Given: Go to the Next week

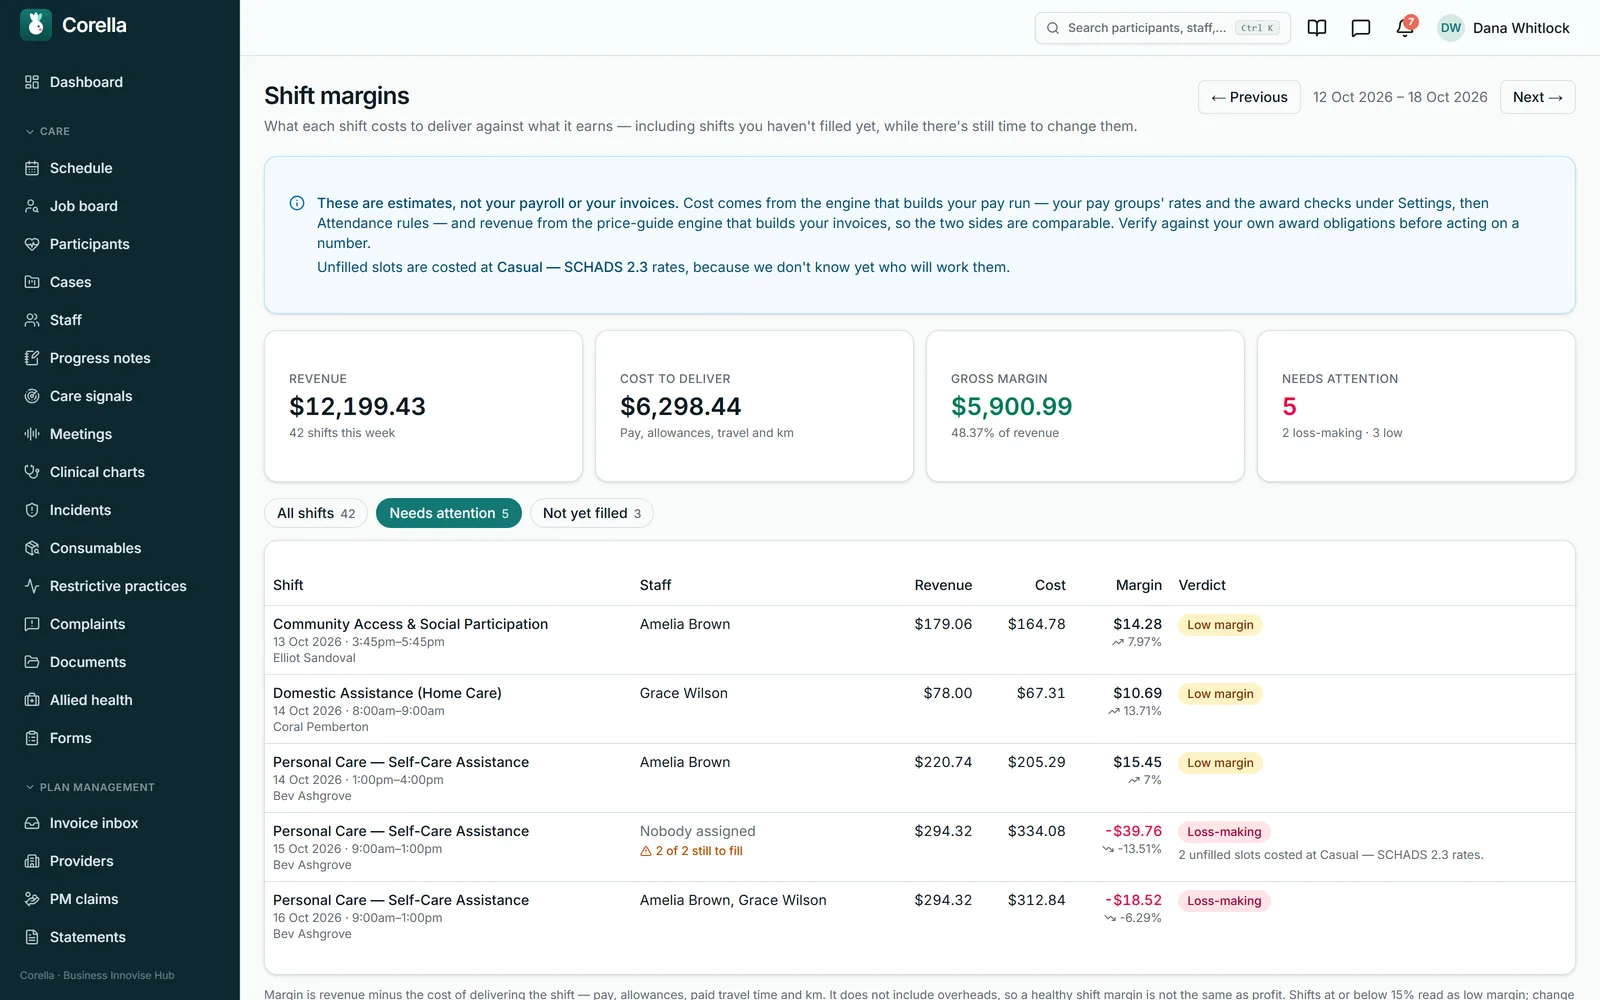Looking at the screenshot, I should pyautogui.click(x=1538, y=97).
